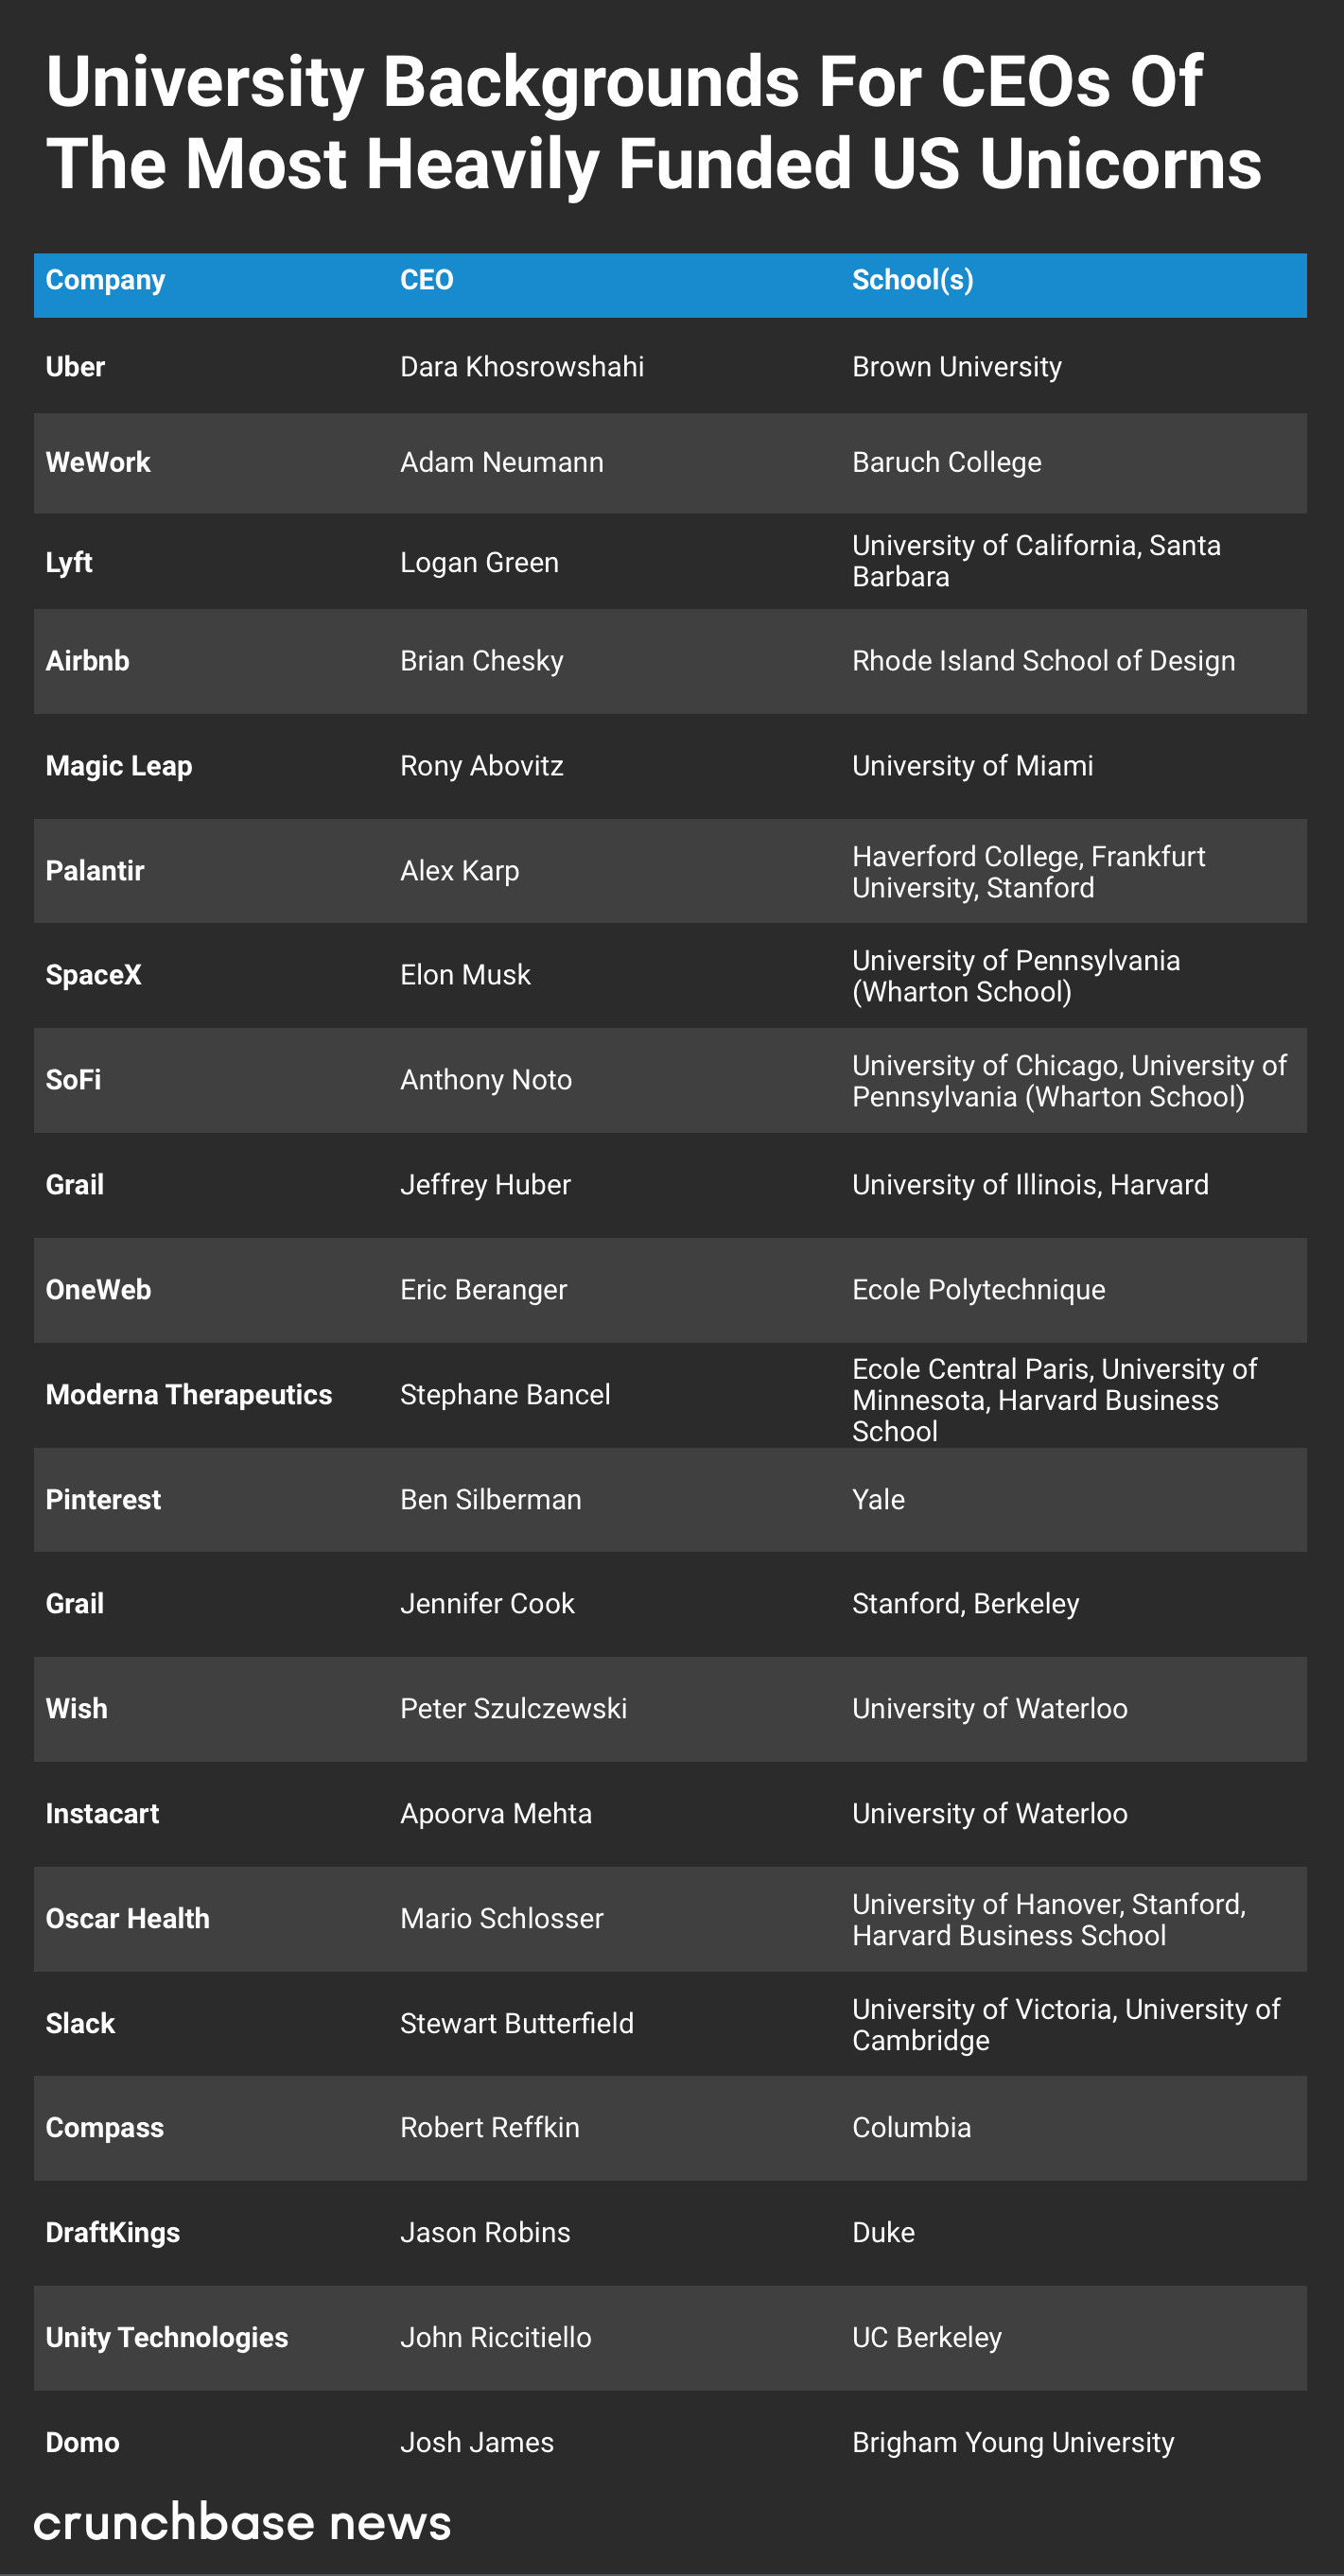The height and width of the screenshot is (2576, 1344).
Task: Click the CEO column header
Action: (427, 280)
